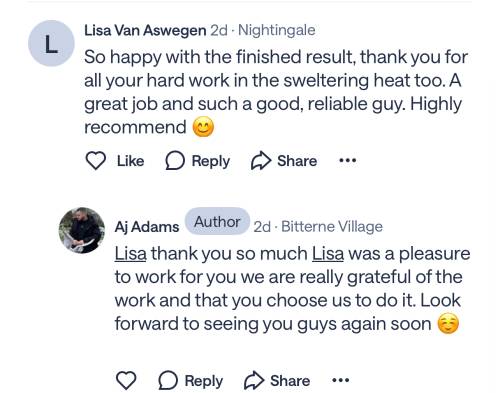
Task: Click the second underlined Lisa mention
Action: (328, 254)
